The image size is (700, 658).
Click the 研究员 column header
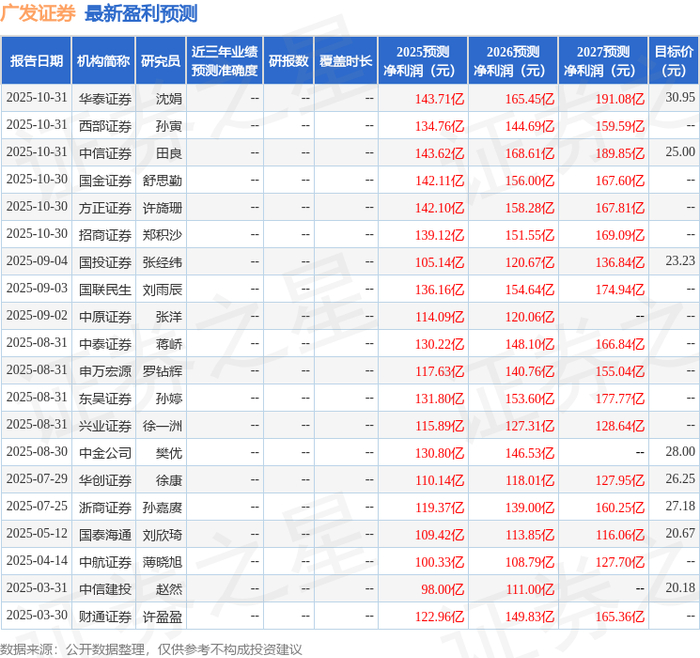pyautogui.click(x=160, y=61)
